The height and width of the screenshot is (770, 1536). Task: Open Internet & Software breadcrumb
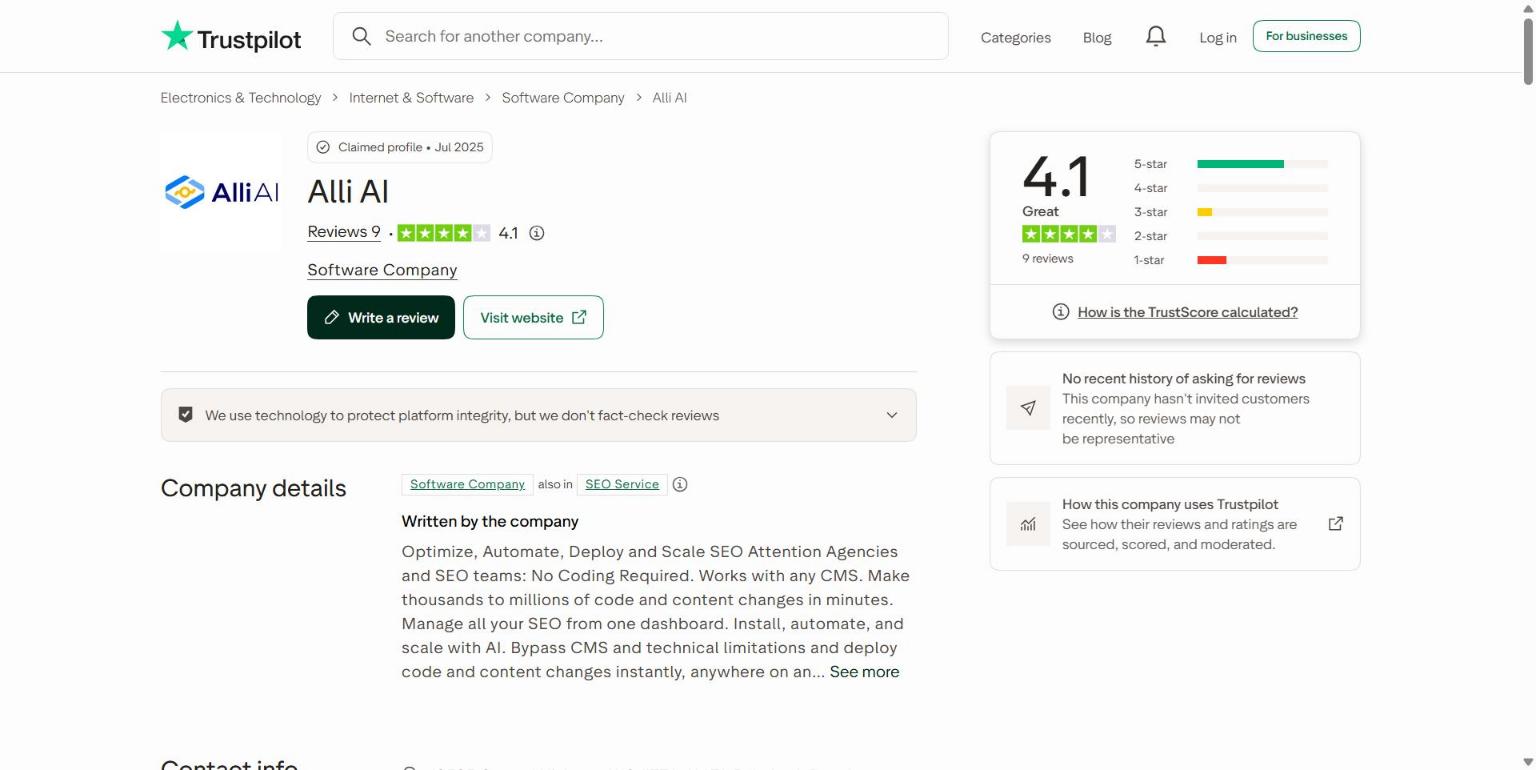pos(411,97)
